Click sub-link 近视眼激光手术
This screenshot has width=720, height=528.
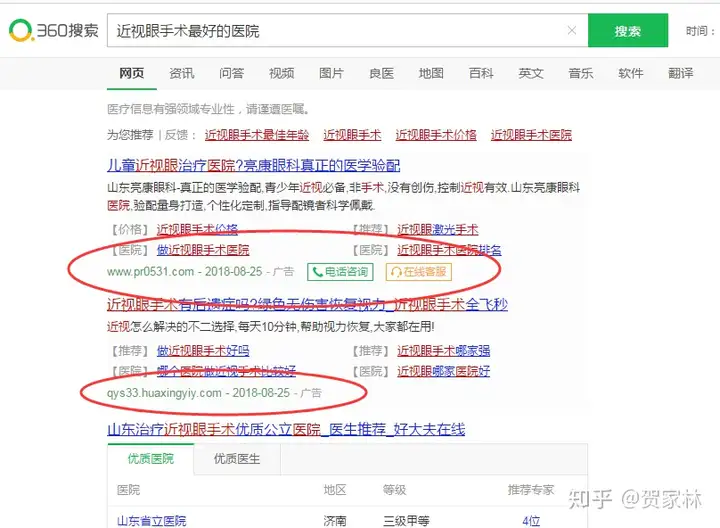[x=438, y=229]
